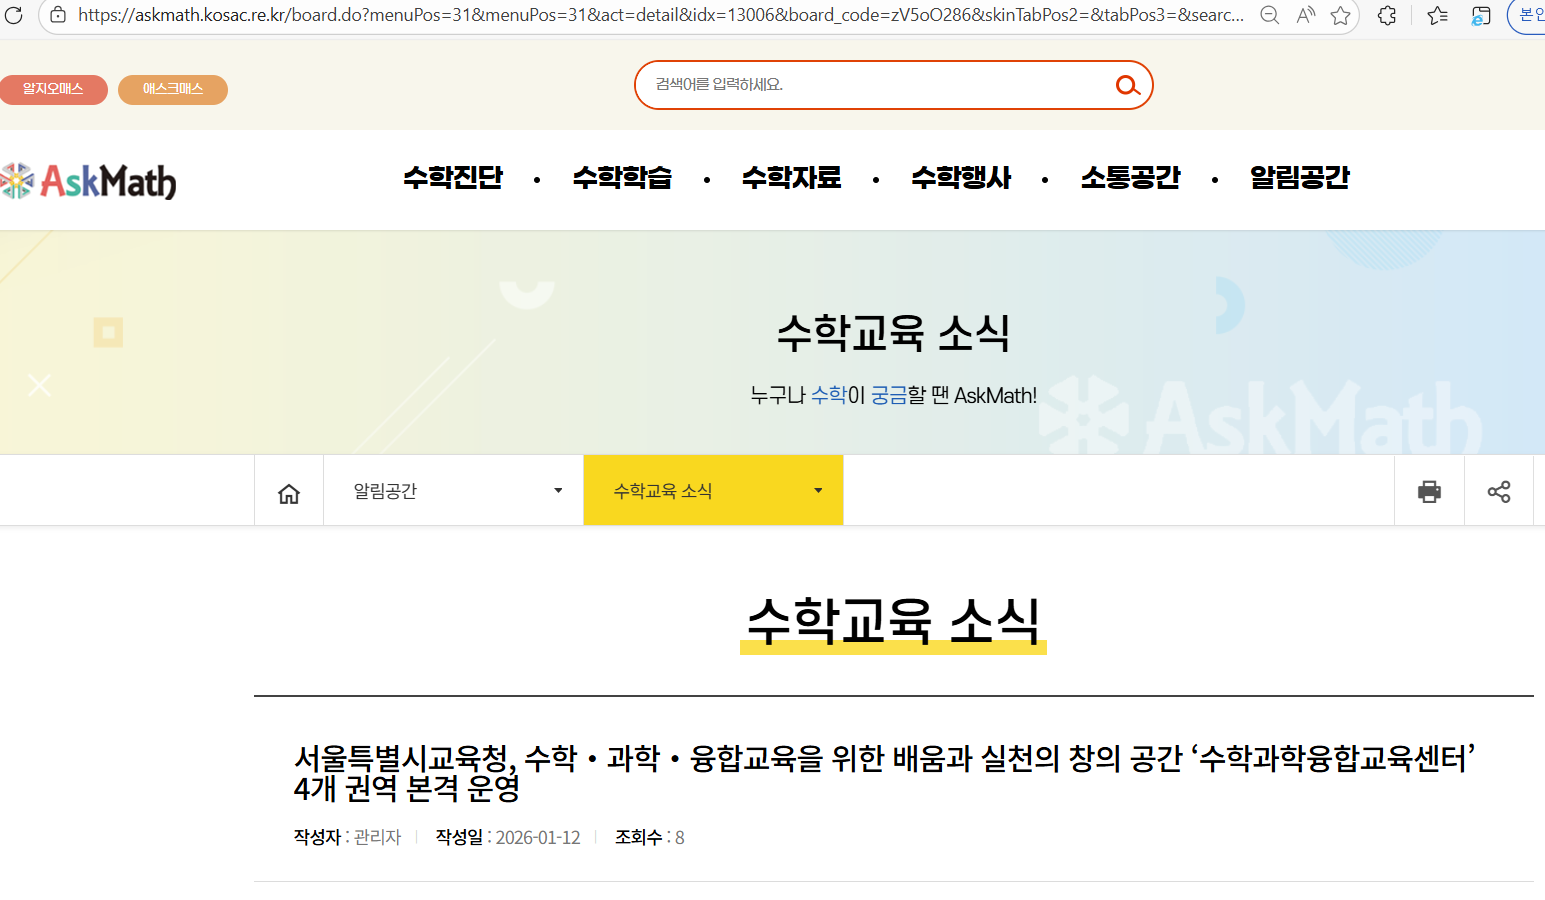Click the 알지오매스 button
Image resolution: width=1545 pixels, height=900 pixels.
(53, 89)
